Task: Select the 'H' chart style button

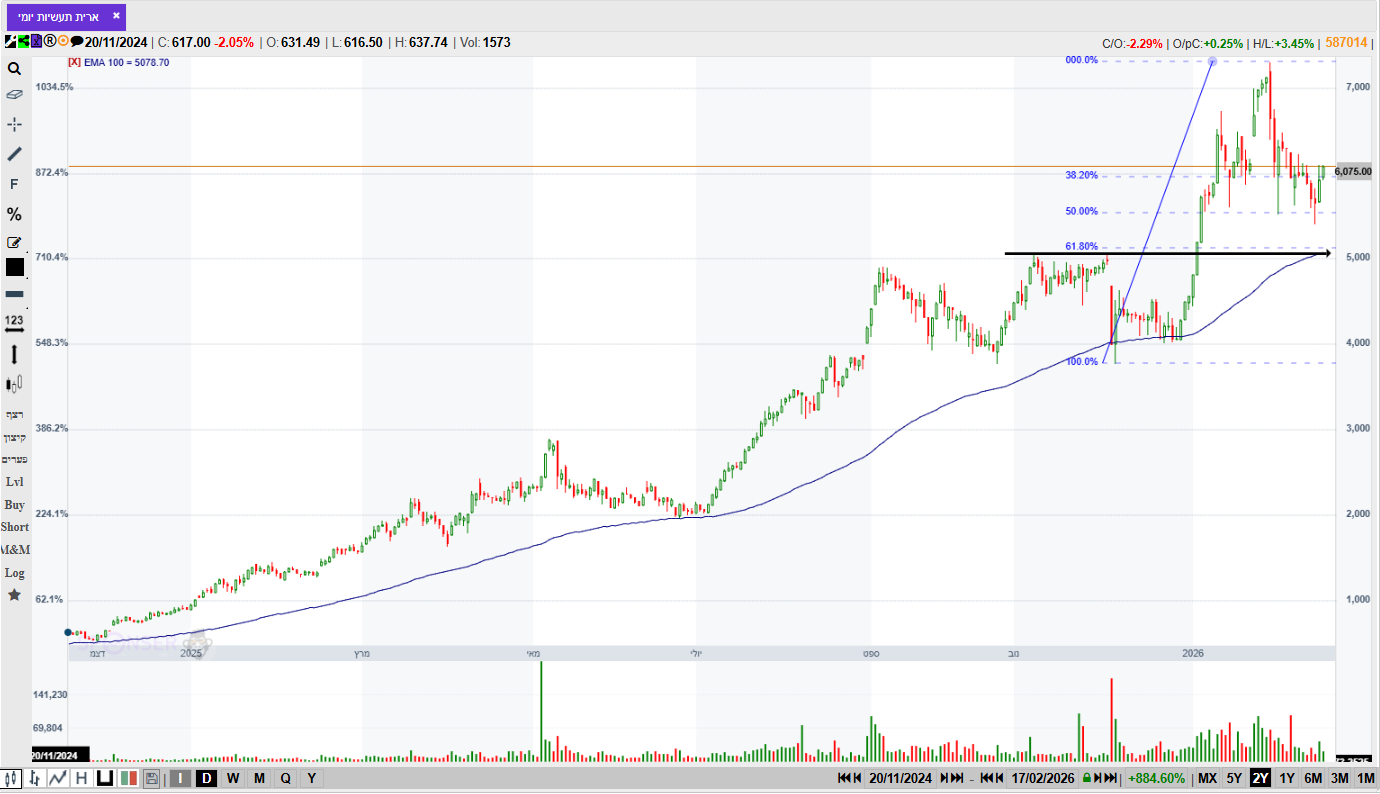Action: tap(81, 778)
